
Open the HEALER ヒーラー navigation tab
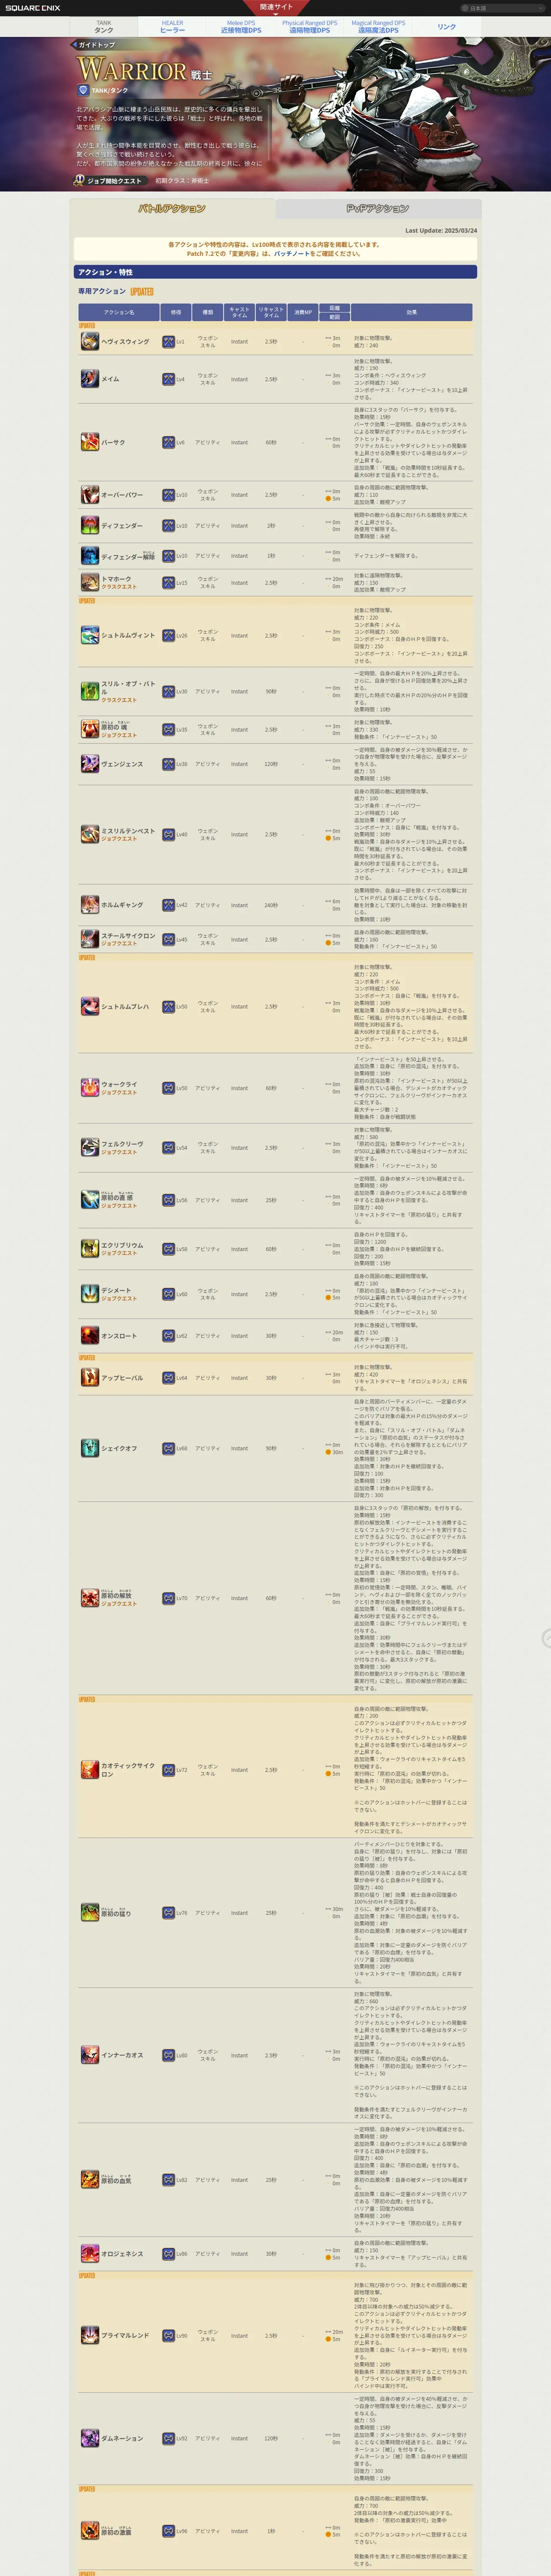click(x=172, y=27)
